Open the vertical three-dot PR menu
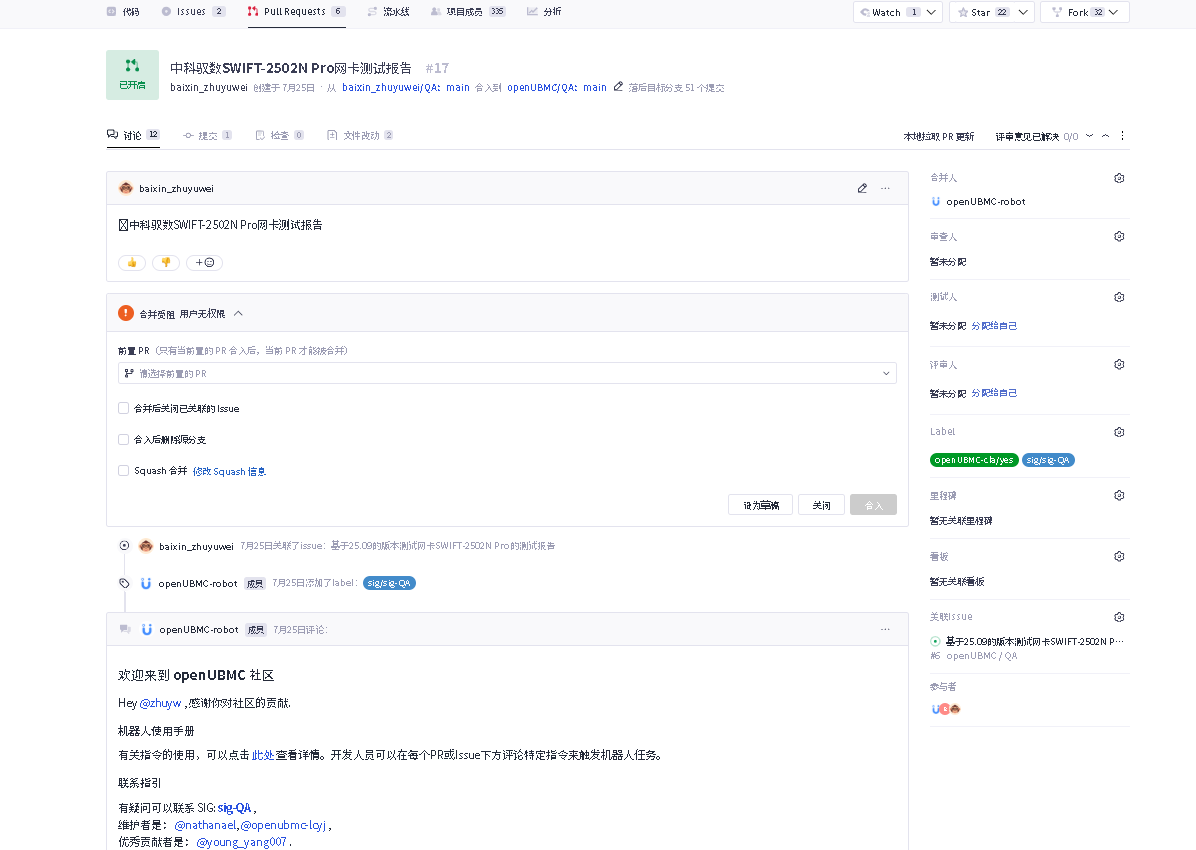 click(x=1122, y=136)
